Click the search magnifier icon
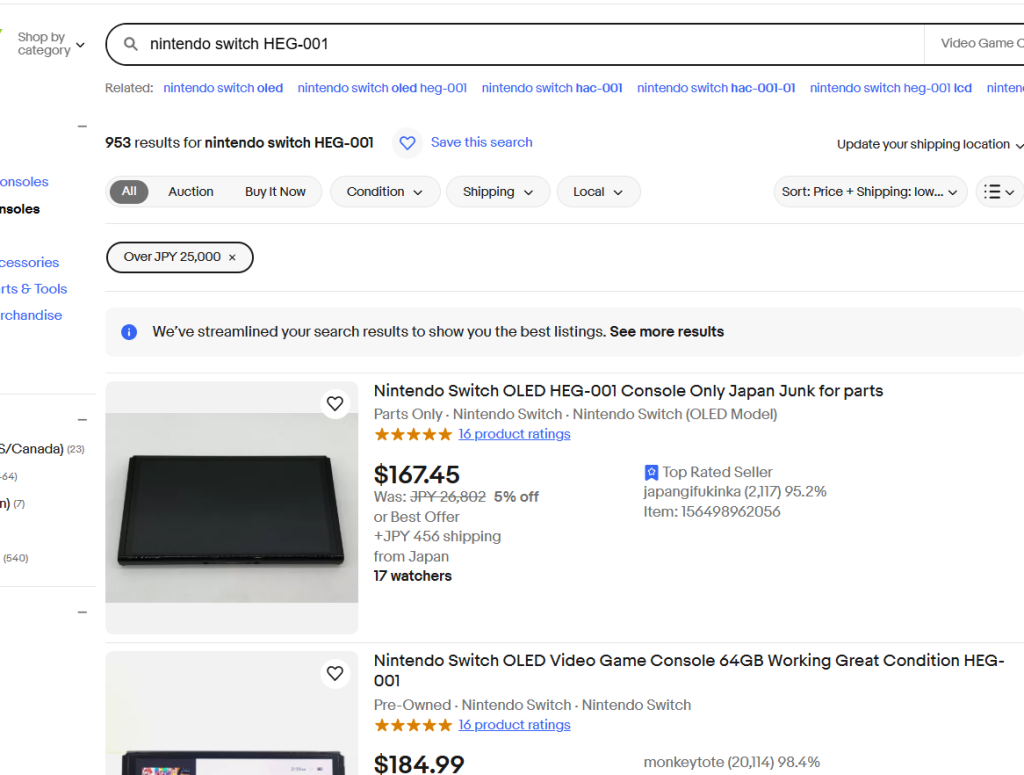This screenshot has height=775, width=1024. click(131, 44)
